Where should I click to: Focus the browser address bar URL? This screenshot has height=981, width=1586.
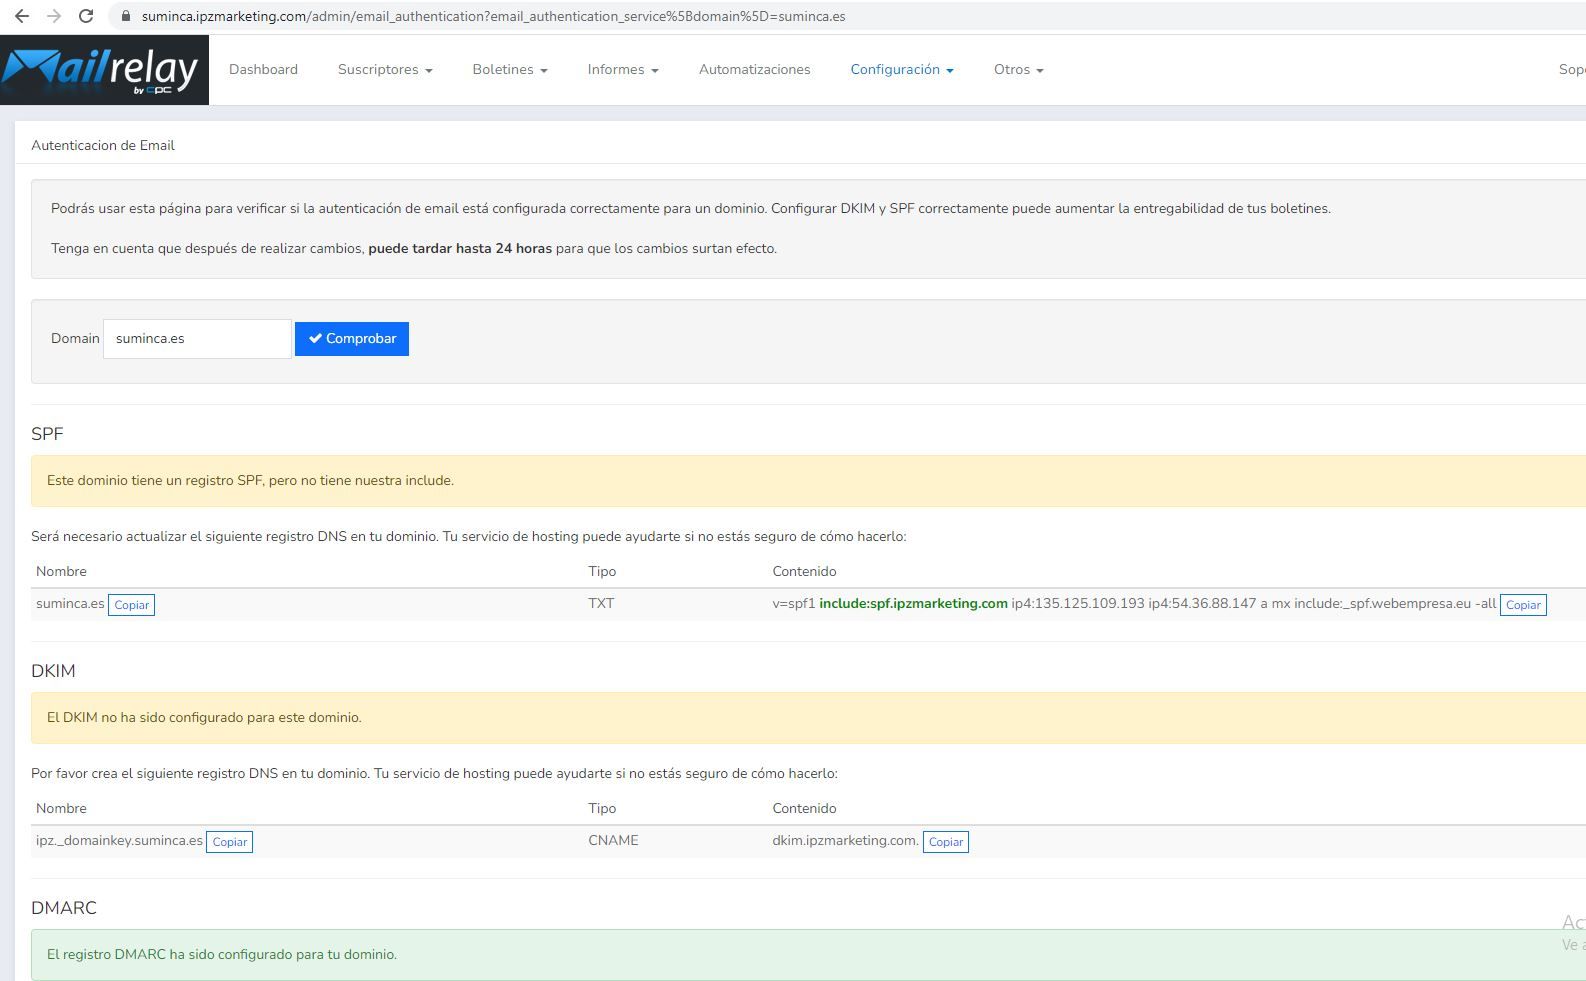493,16
